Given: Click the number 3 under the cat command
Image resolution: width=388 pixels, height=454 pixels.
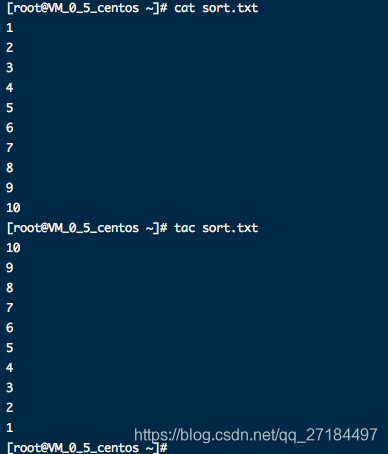Looking at the screenshot, I should (10, 68).
